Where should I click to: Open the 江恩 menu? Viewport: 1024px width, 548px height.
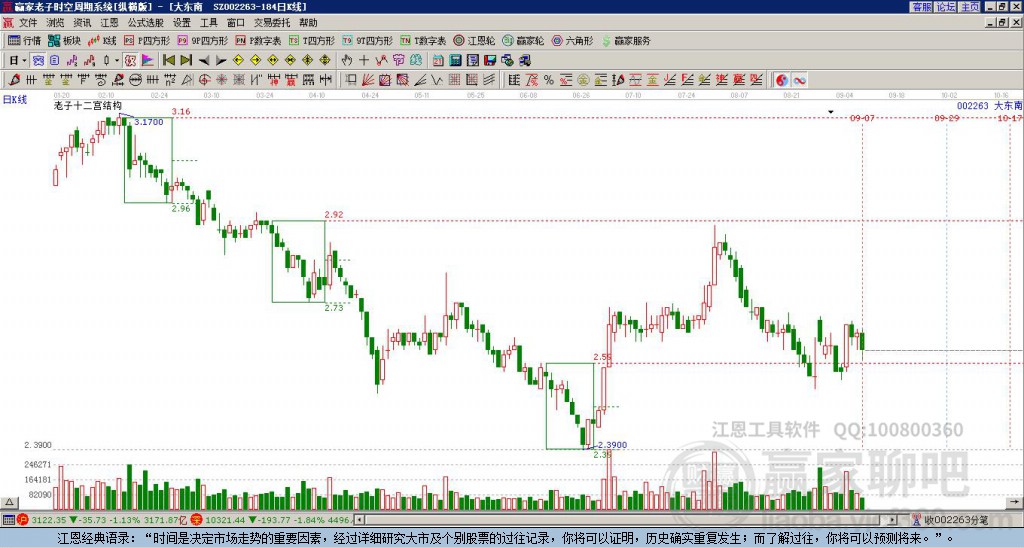[109, 23]
